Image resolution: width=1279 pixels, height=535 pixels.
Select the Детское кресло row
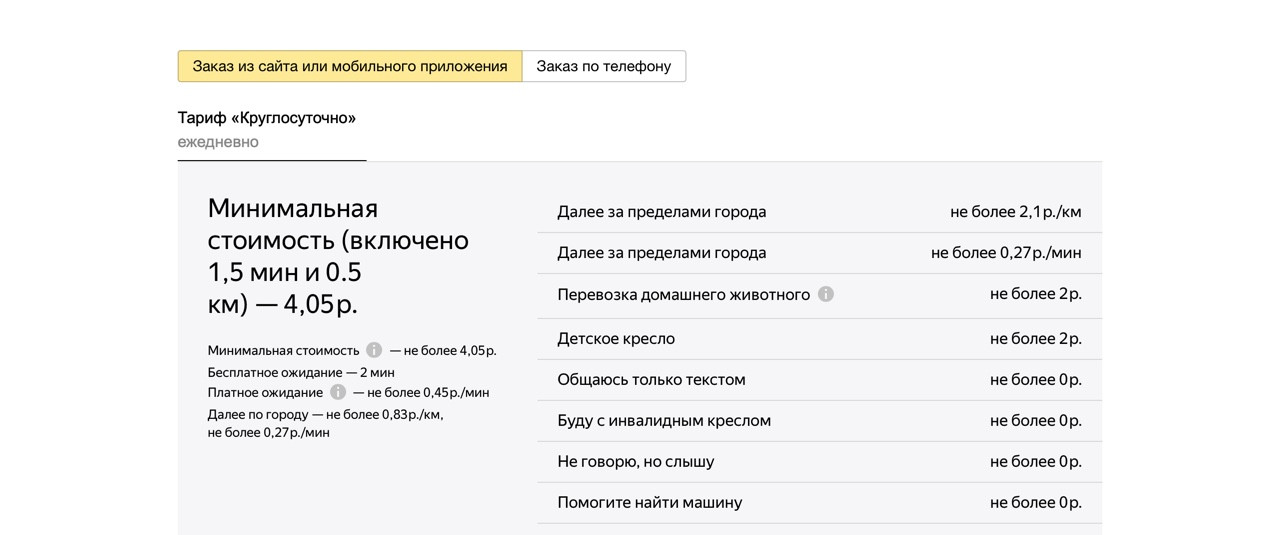point(819,339)
